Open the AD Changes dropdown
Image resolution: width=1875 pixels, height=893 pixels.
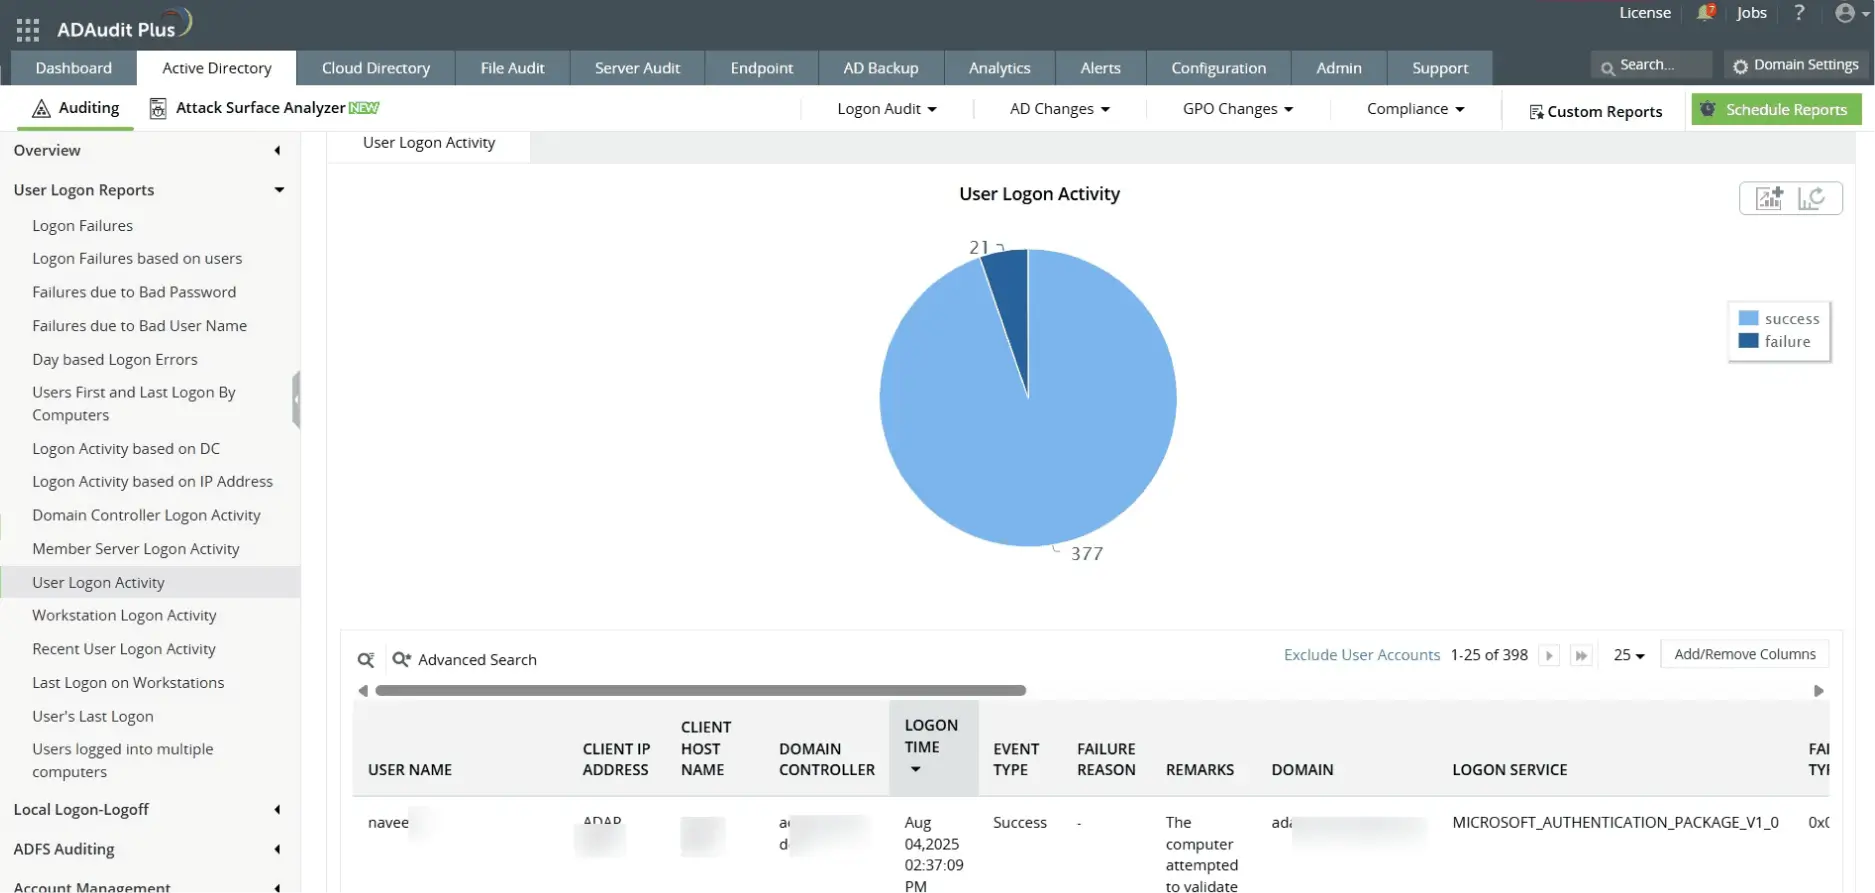point(1060,109)
